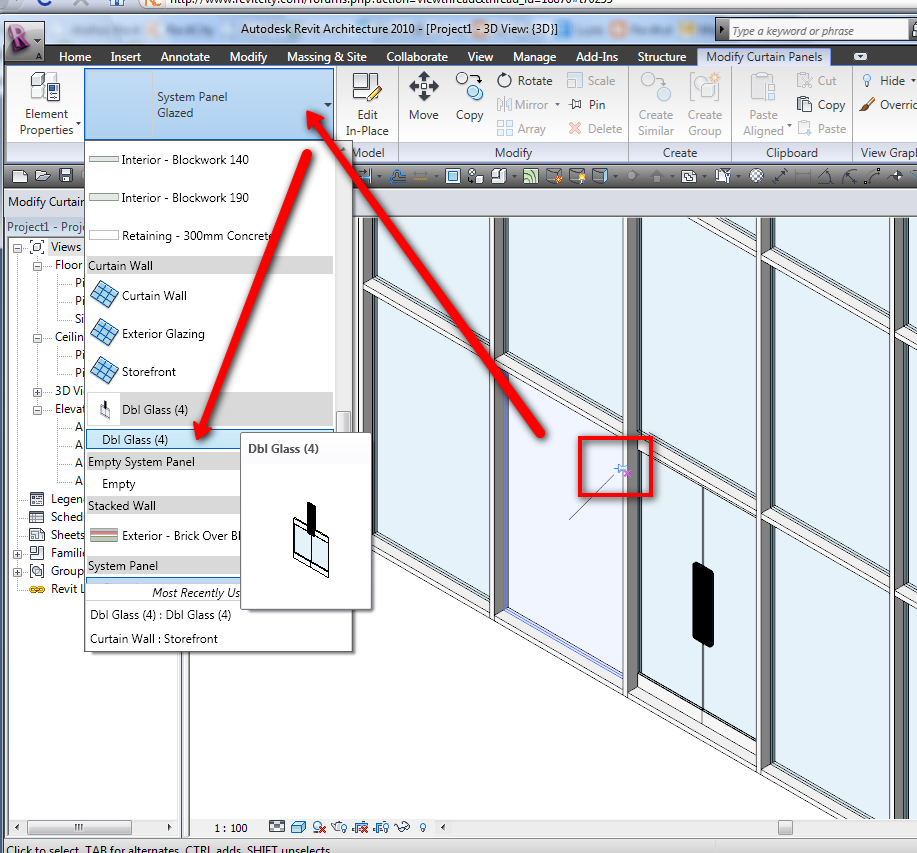The image size is (917, 853).
Task: Click Temporary Hide/Isolate glasses icon
Action: (402, 827)
